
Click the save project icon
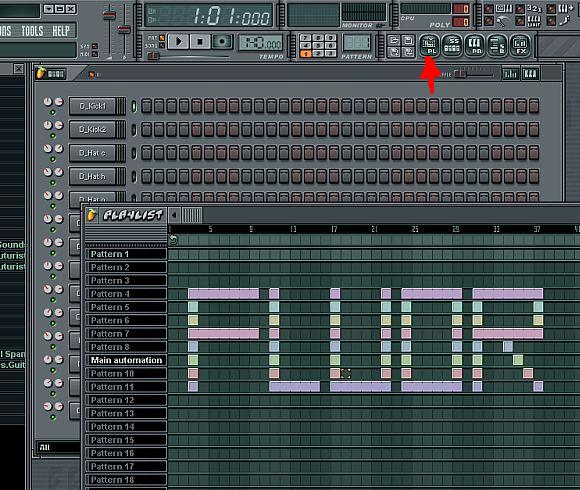pos(408,40)
